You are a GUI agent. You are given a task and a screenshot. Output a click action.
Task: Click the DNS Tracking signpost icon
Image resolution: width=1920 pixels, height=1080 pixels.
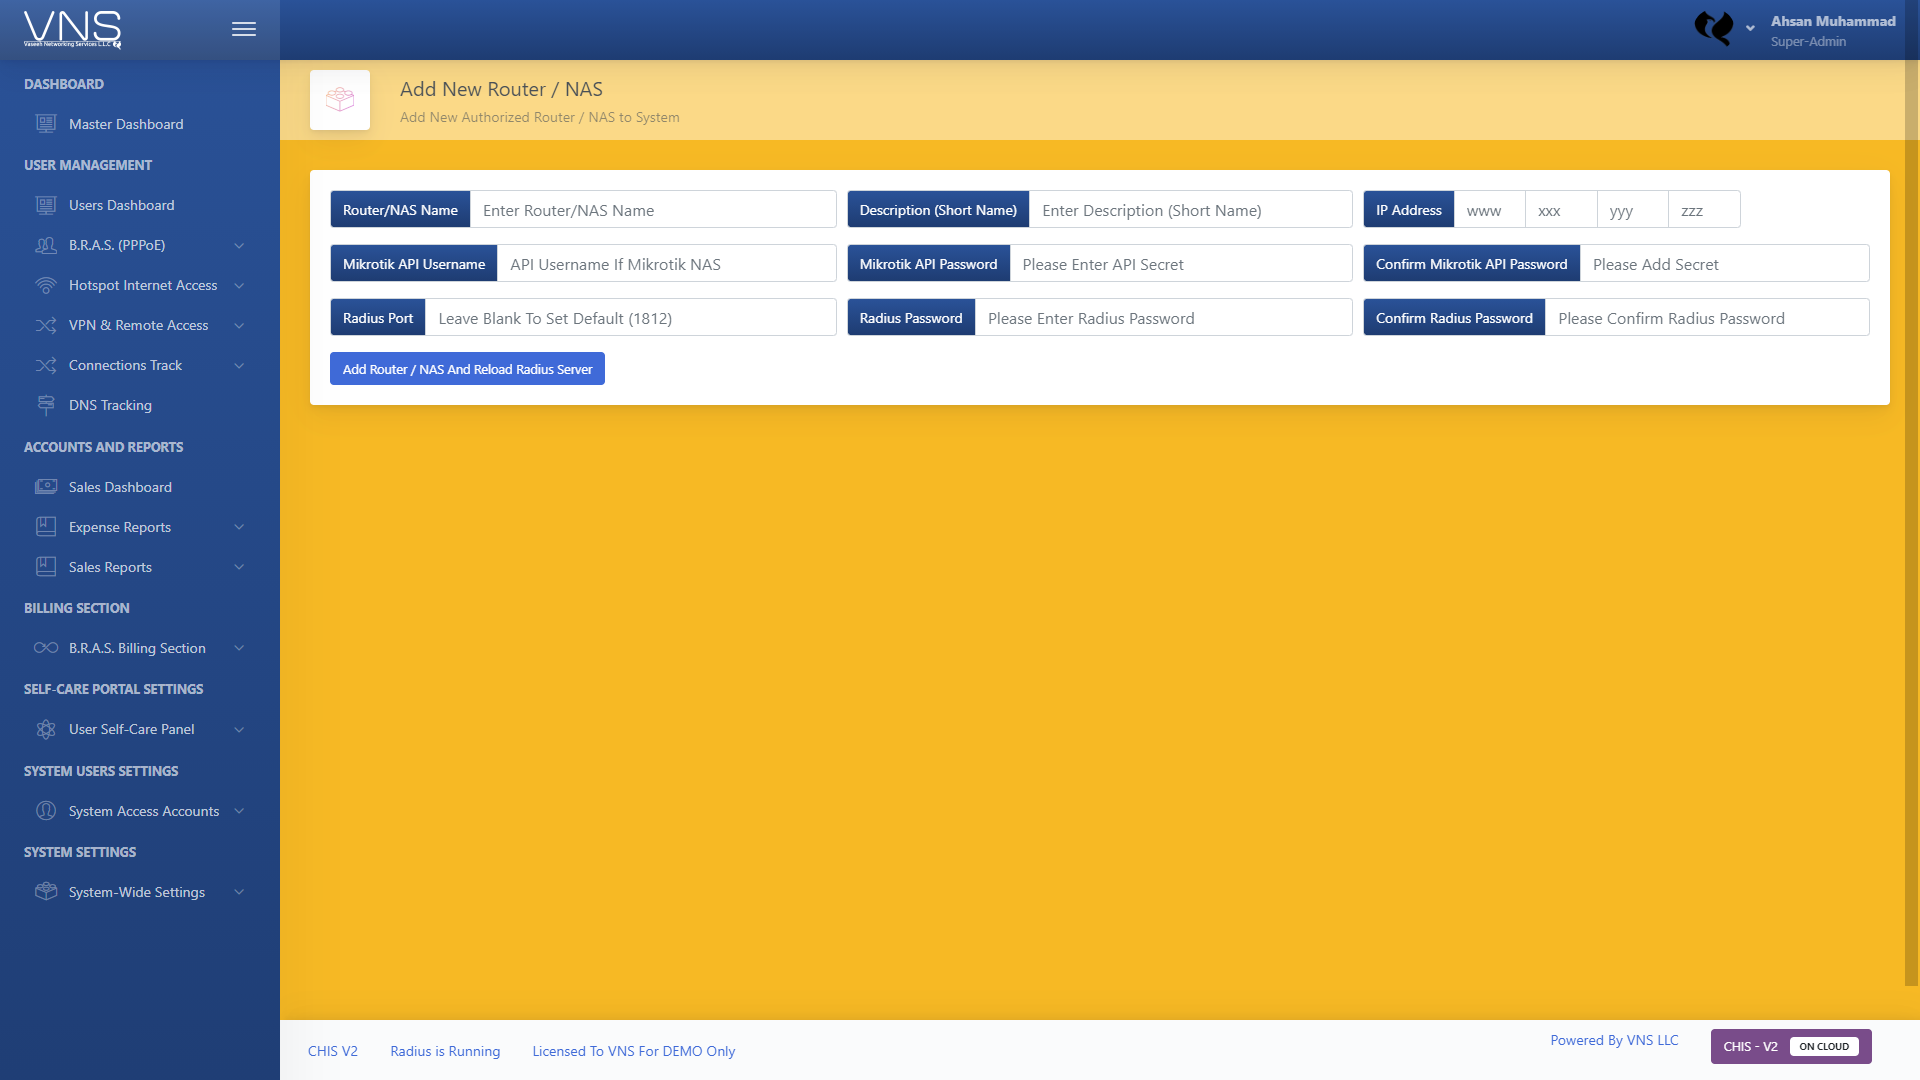(46, 405)
